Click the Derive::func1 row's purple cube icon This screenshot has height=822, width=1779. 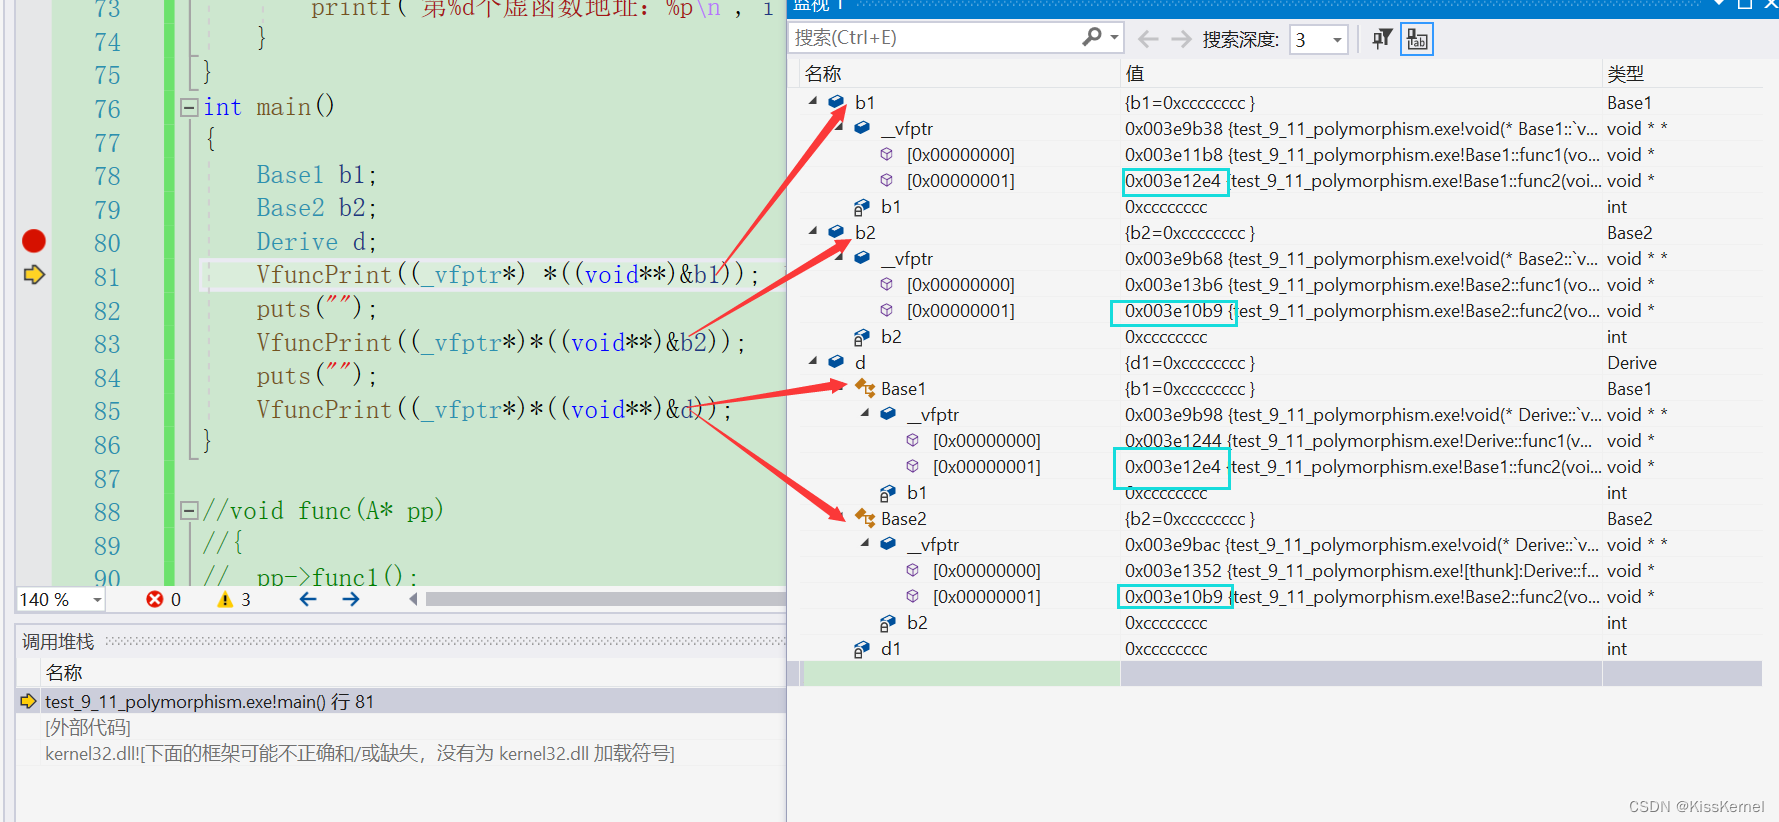click(x=912, y=440)
